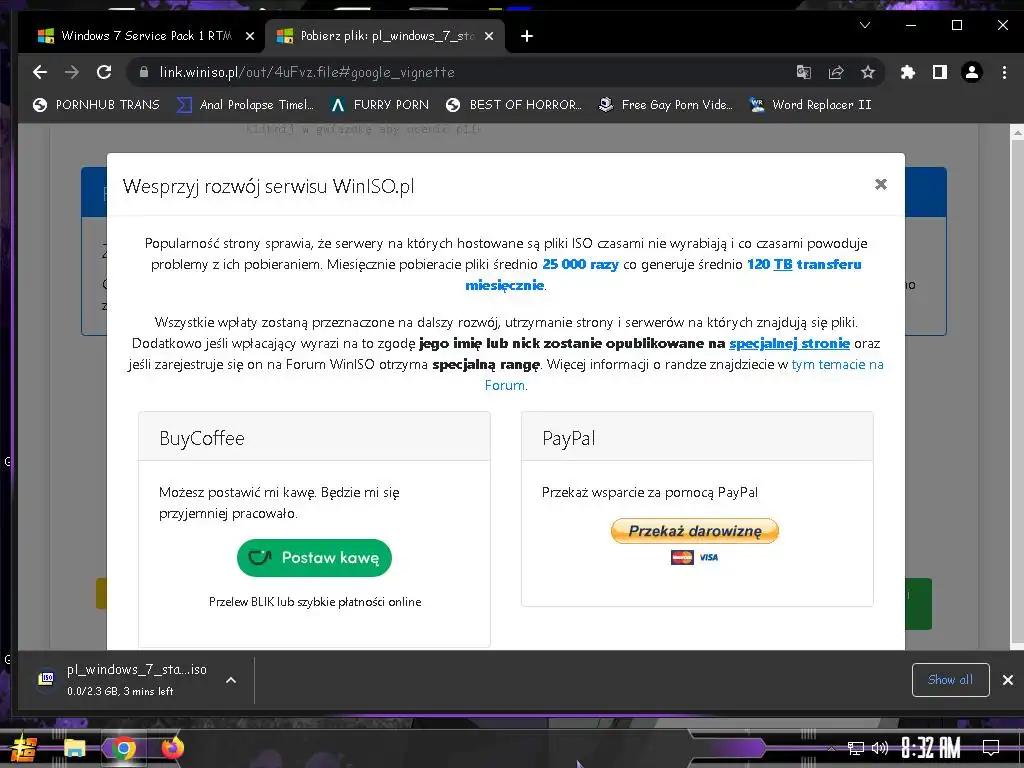Click Chrome icon in taskbar
This screenshot has width=1024, height=768.
click(x=123, y=748)
